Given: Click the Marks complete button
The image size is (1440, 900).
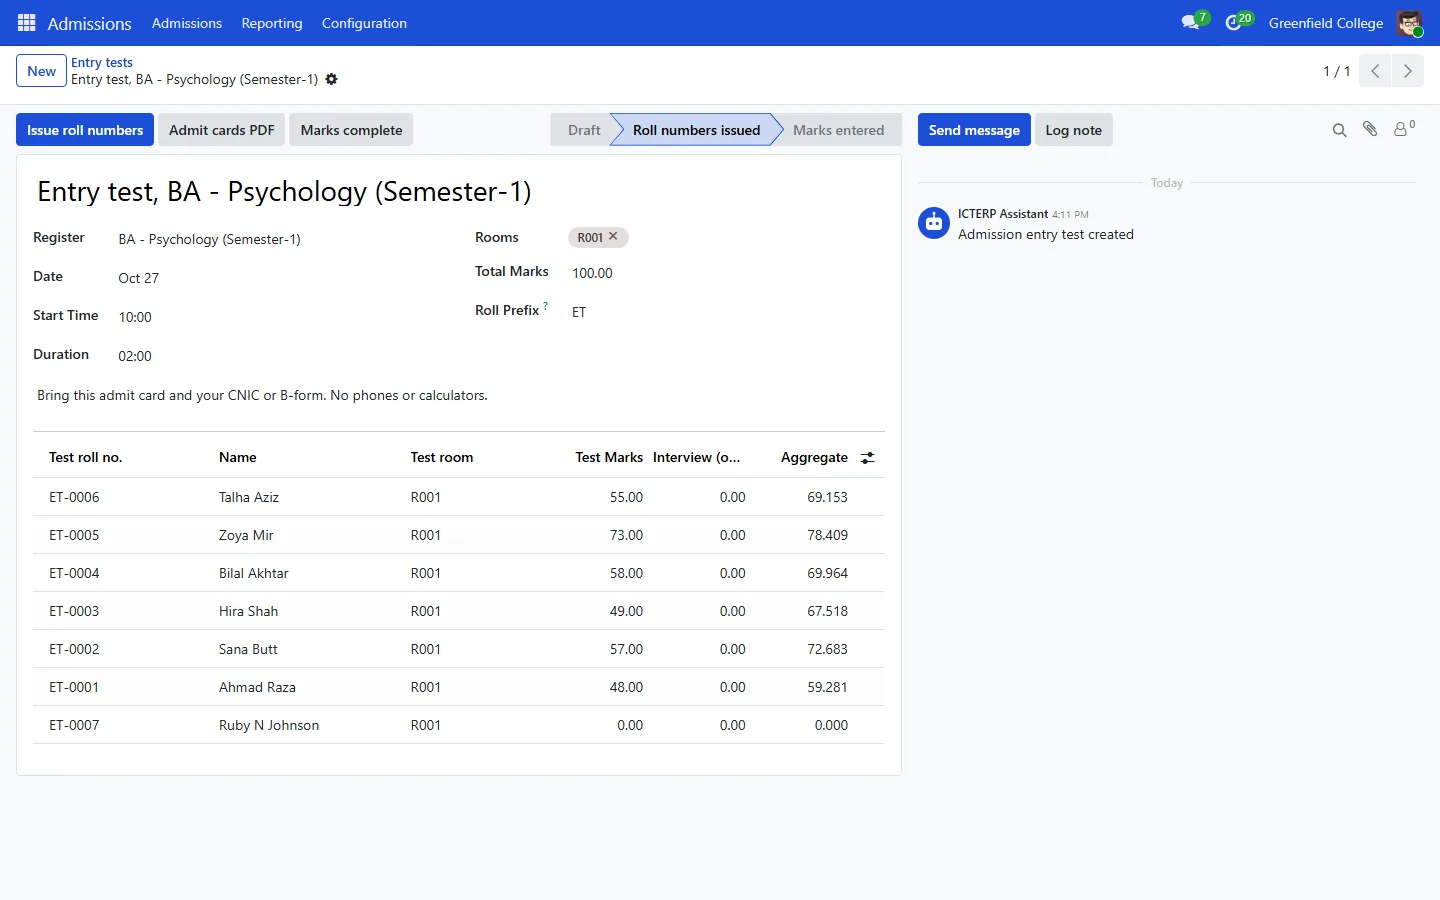Looking at the screenshot, I should click(x=351, y=130).
